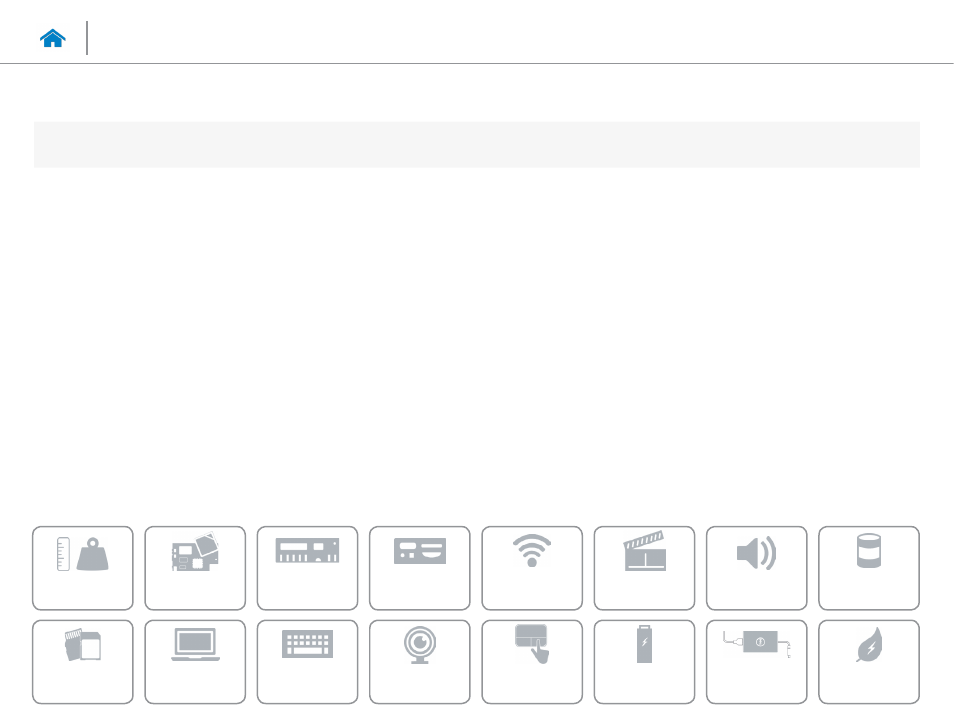Open the ports and connectors tile
Image resolution: width=954 pixels, height=721 pixels.
(420, 568)
